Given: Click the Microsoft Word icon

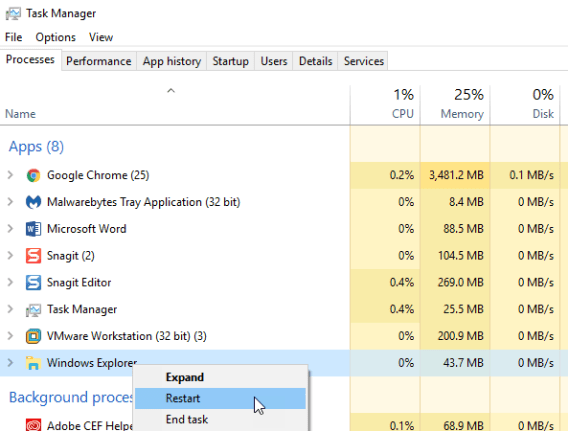Looking at the screenshot, I should (33, 229).
